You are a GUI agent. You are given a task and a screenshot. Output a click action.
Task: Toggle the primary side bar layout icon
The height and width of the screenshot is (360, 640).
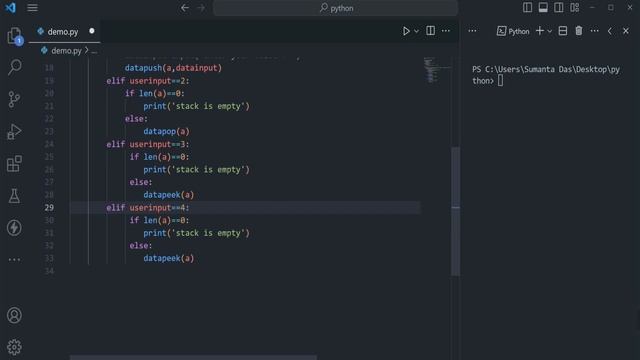[527, 8]
